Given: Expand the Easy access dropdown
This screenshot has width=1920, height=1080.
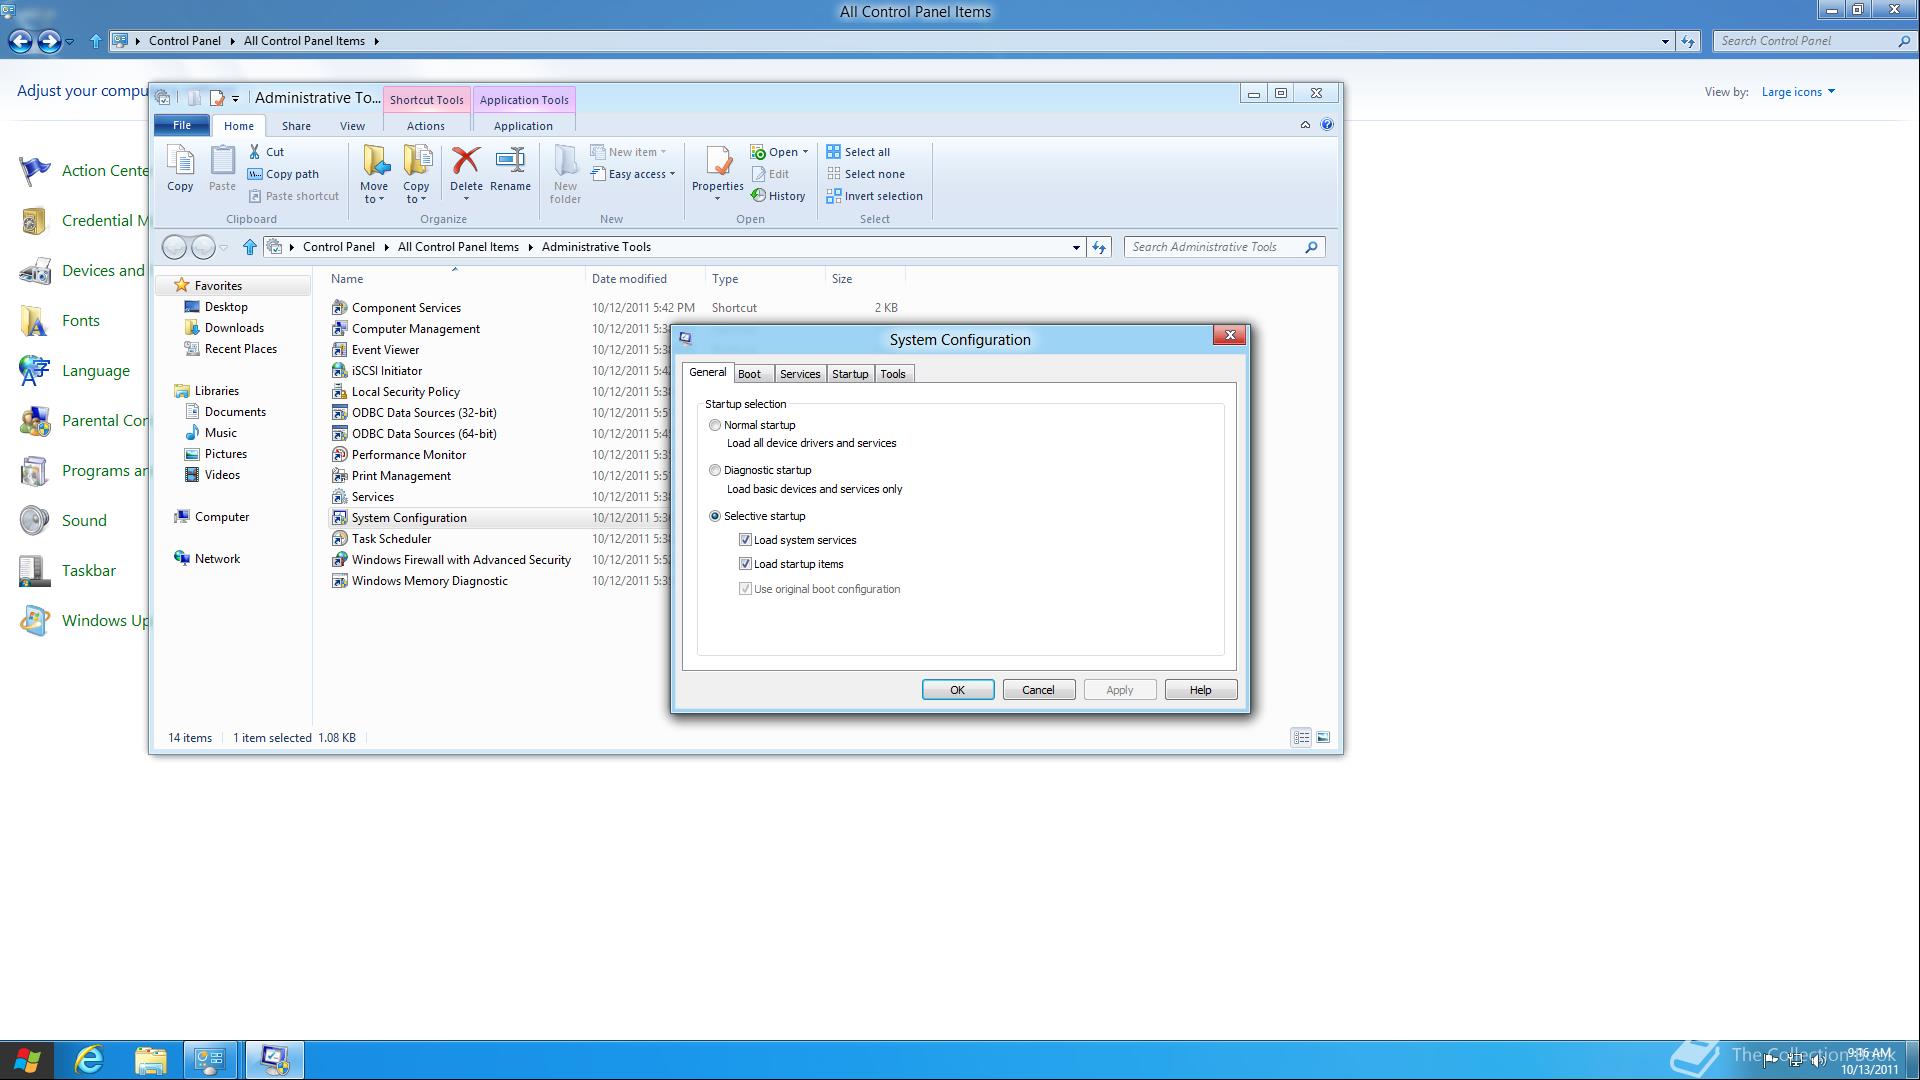Looking at the screenshot, I should coord(672,174).
